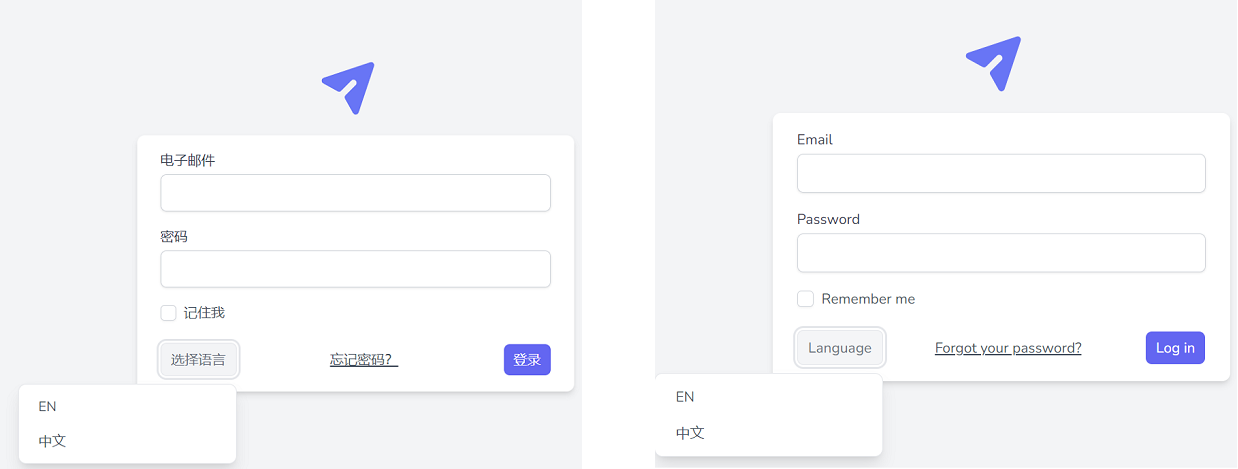
Task: Click the Log in button
Action: click(x=1175, y=348)
